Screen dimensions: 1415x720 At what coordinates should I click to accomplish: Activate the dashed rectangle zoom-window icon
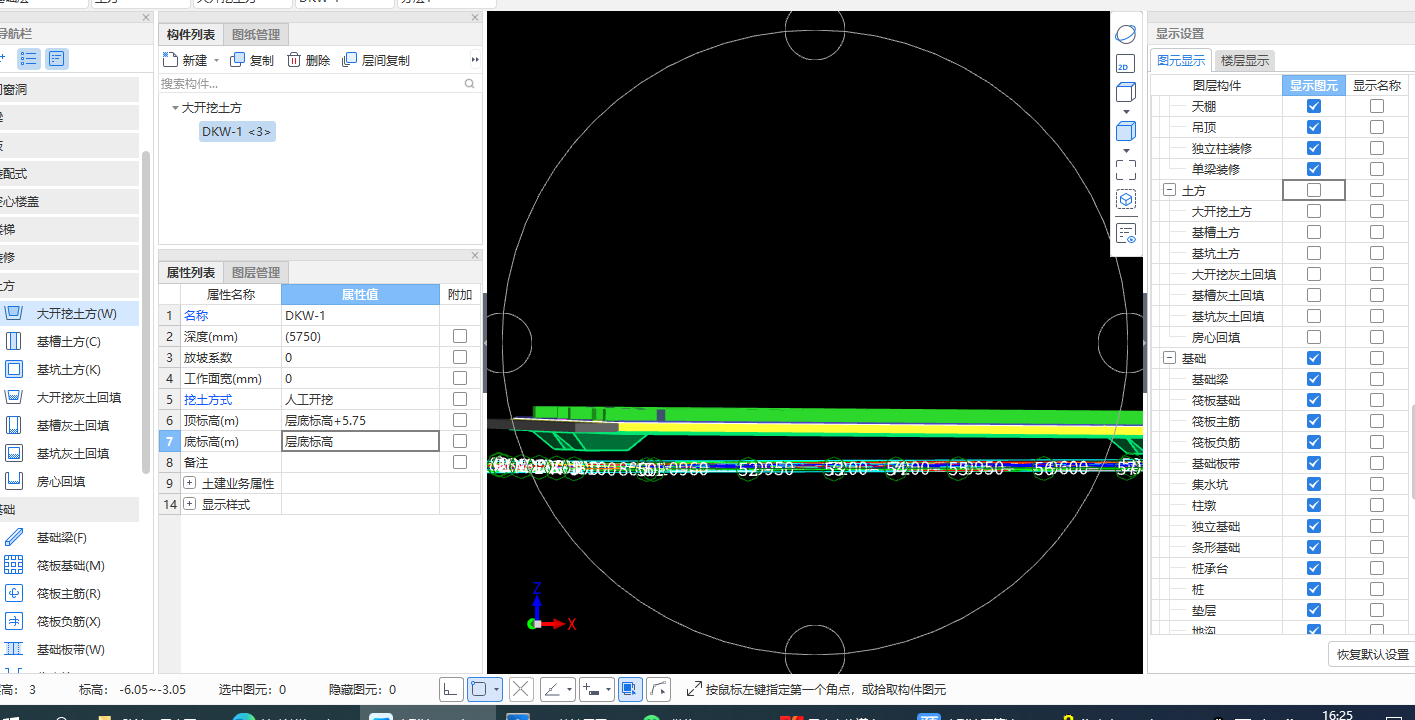click(1126, 169)
